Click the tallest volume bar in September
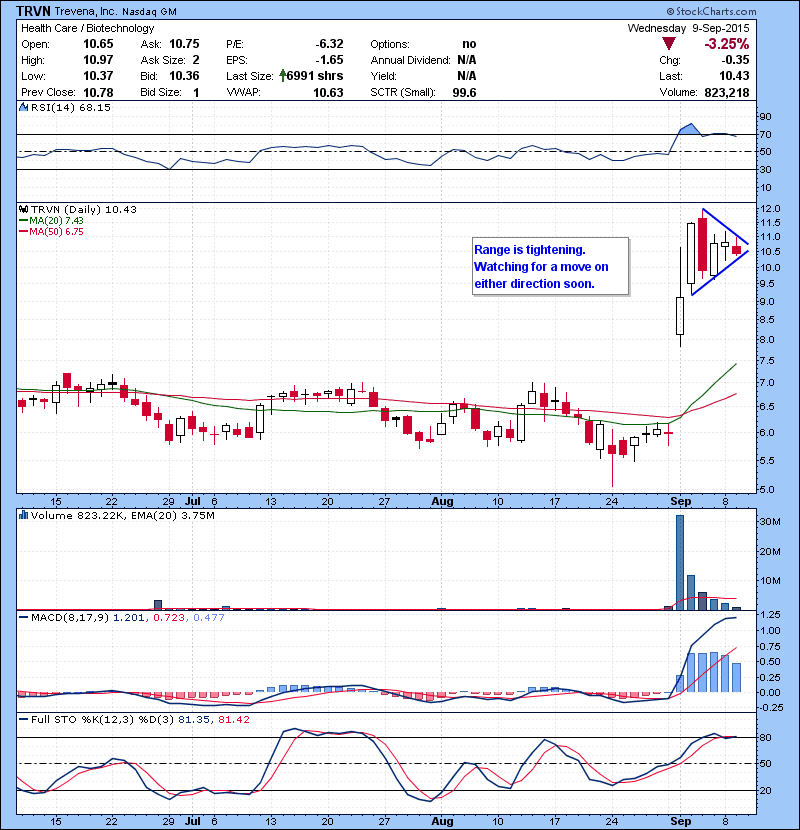Screen dimensions: 800x830 tap(680, 562)
